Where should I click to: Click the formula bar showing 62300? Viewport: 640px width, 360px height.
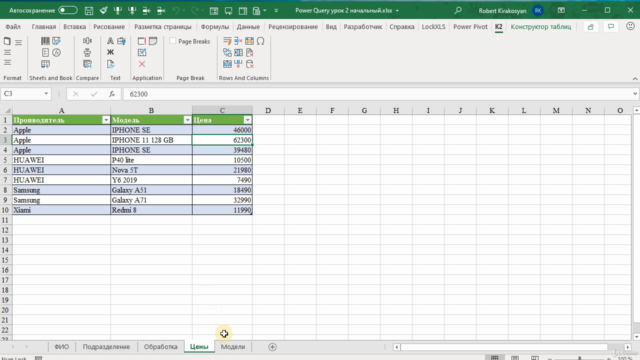(x=378, y=94)
